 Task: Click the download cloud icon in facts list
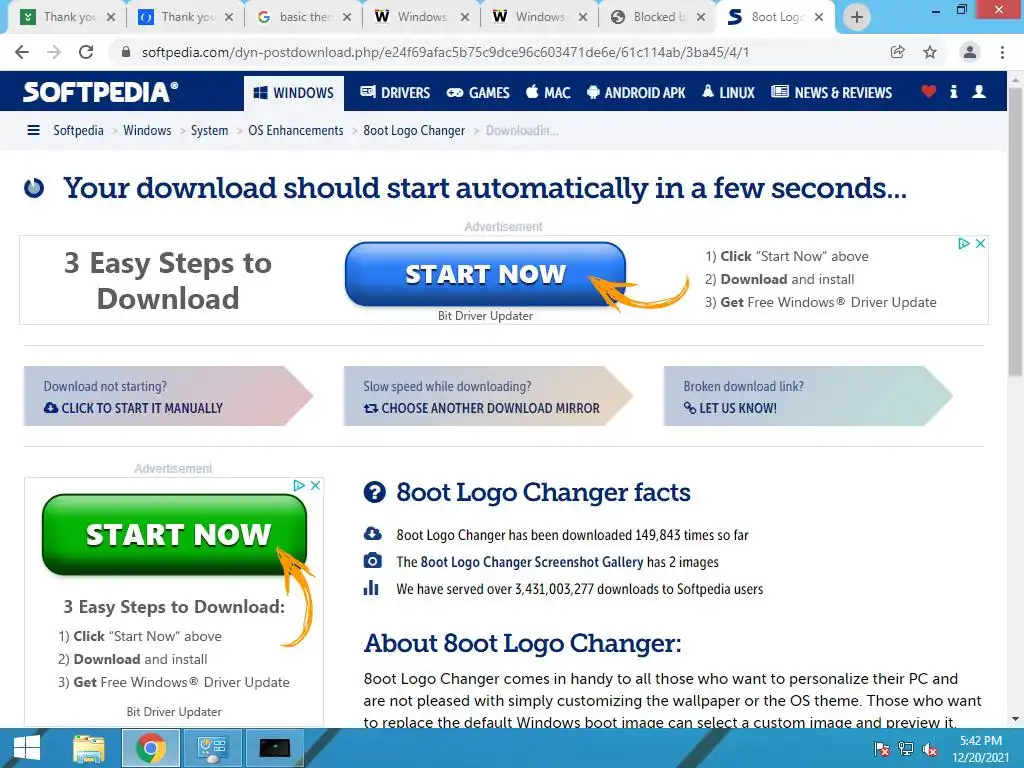click(372, 534)
